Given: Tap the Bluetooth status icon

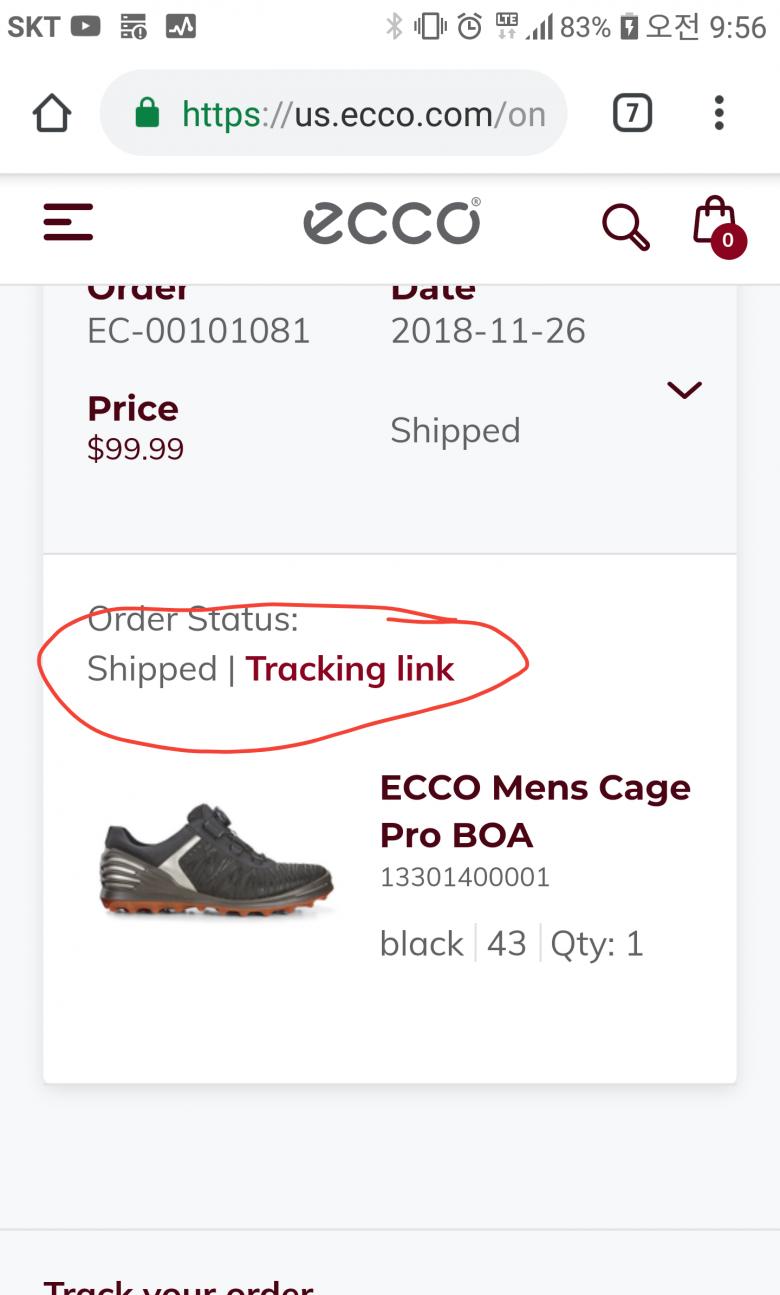Looking at the screenshot, I should [x=394, y=27].
